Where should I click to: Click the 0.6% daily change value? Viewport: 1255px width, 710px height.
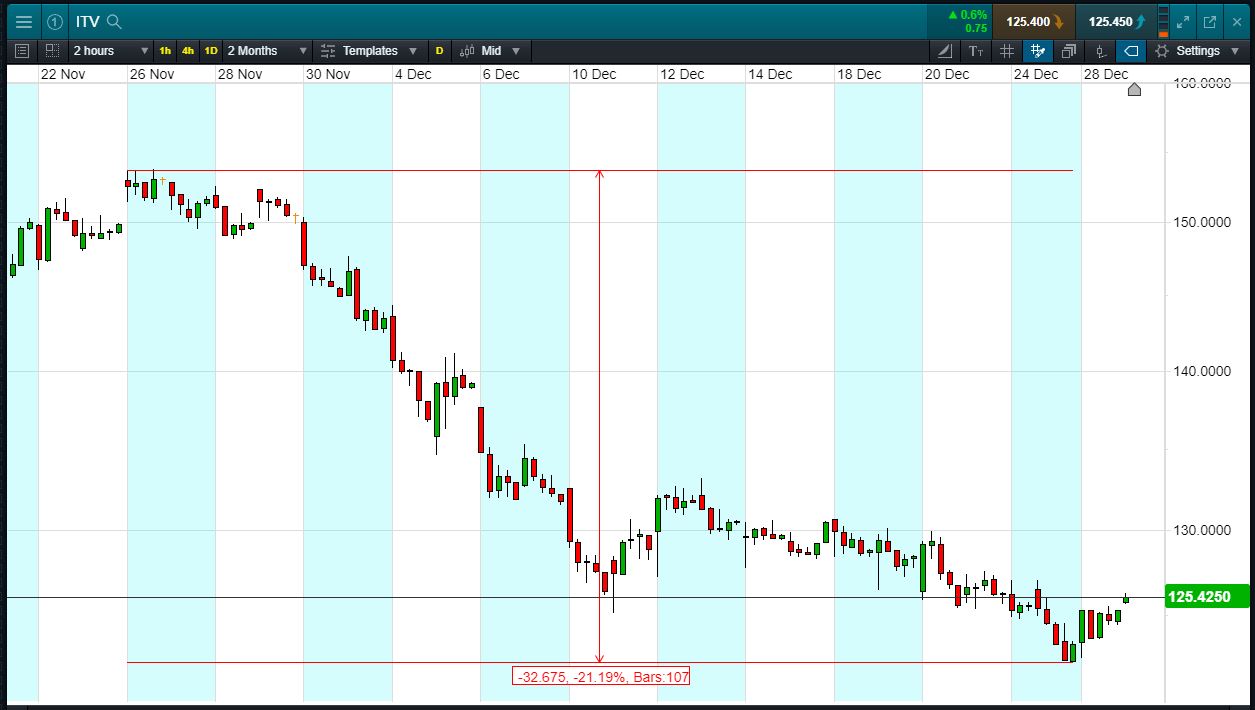click(x=967, y=15)
